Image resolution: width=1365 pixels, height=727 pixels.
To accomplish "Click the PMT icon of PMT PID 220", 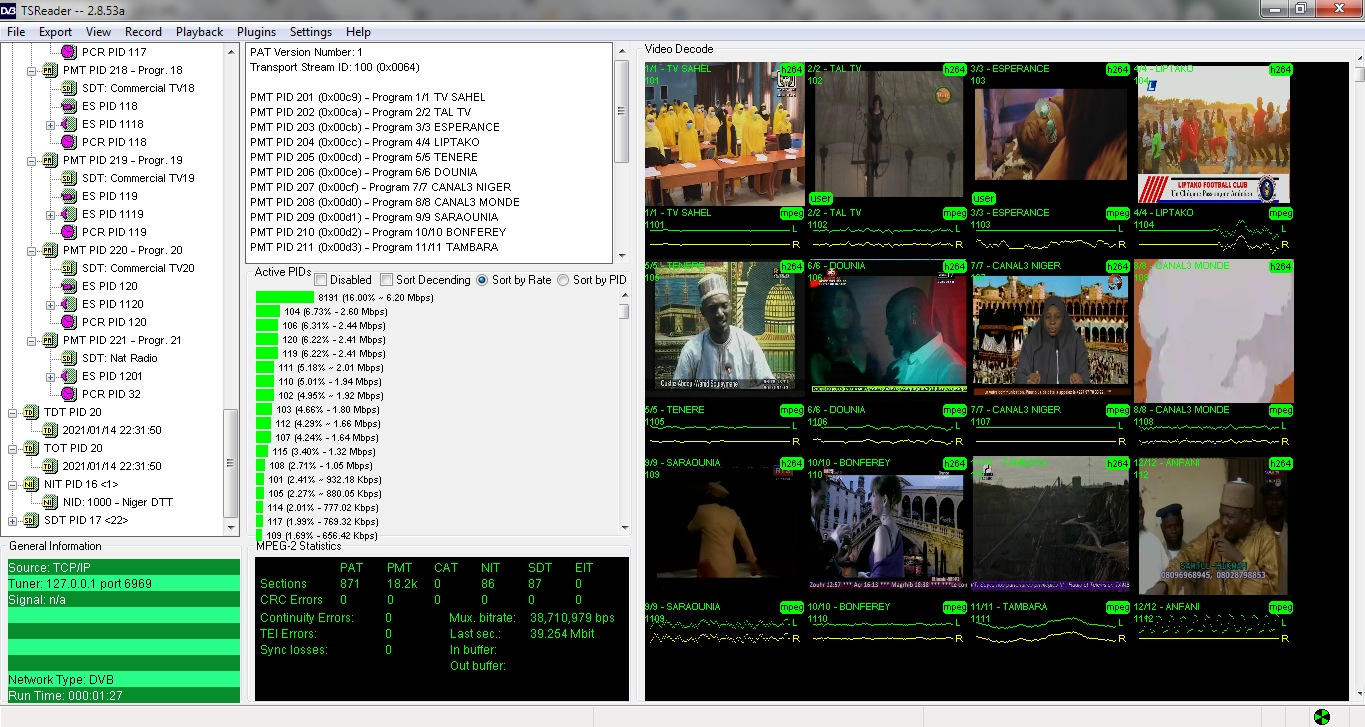I will click(50, 250).
